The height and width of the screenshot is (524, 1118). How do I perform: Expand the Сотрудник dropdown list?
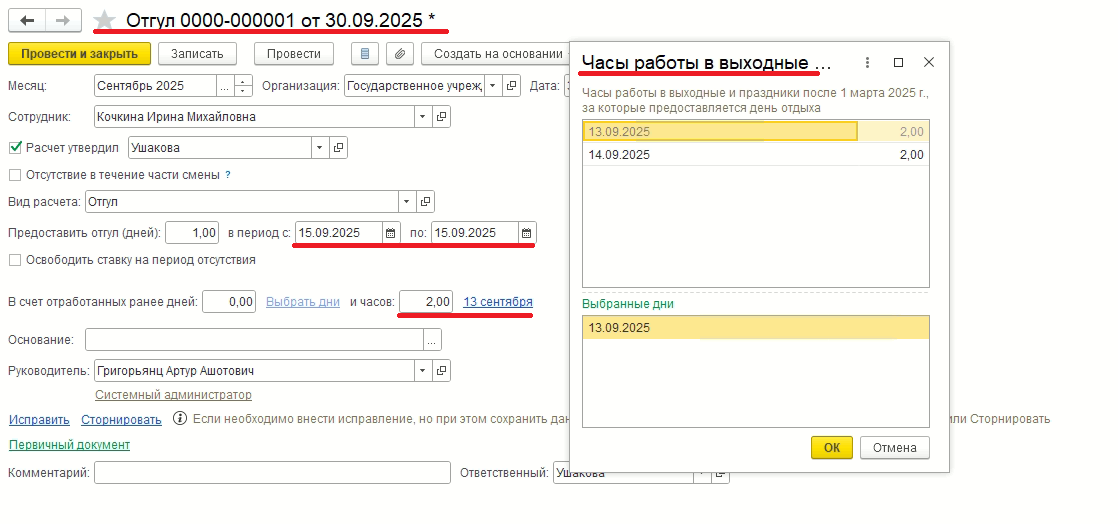click(x=423, y=117)
